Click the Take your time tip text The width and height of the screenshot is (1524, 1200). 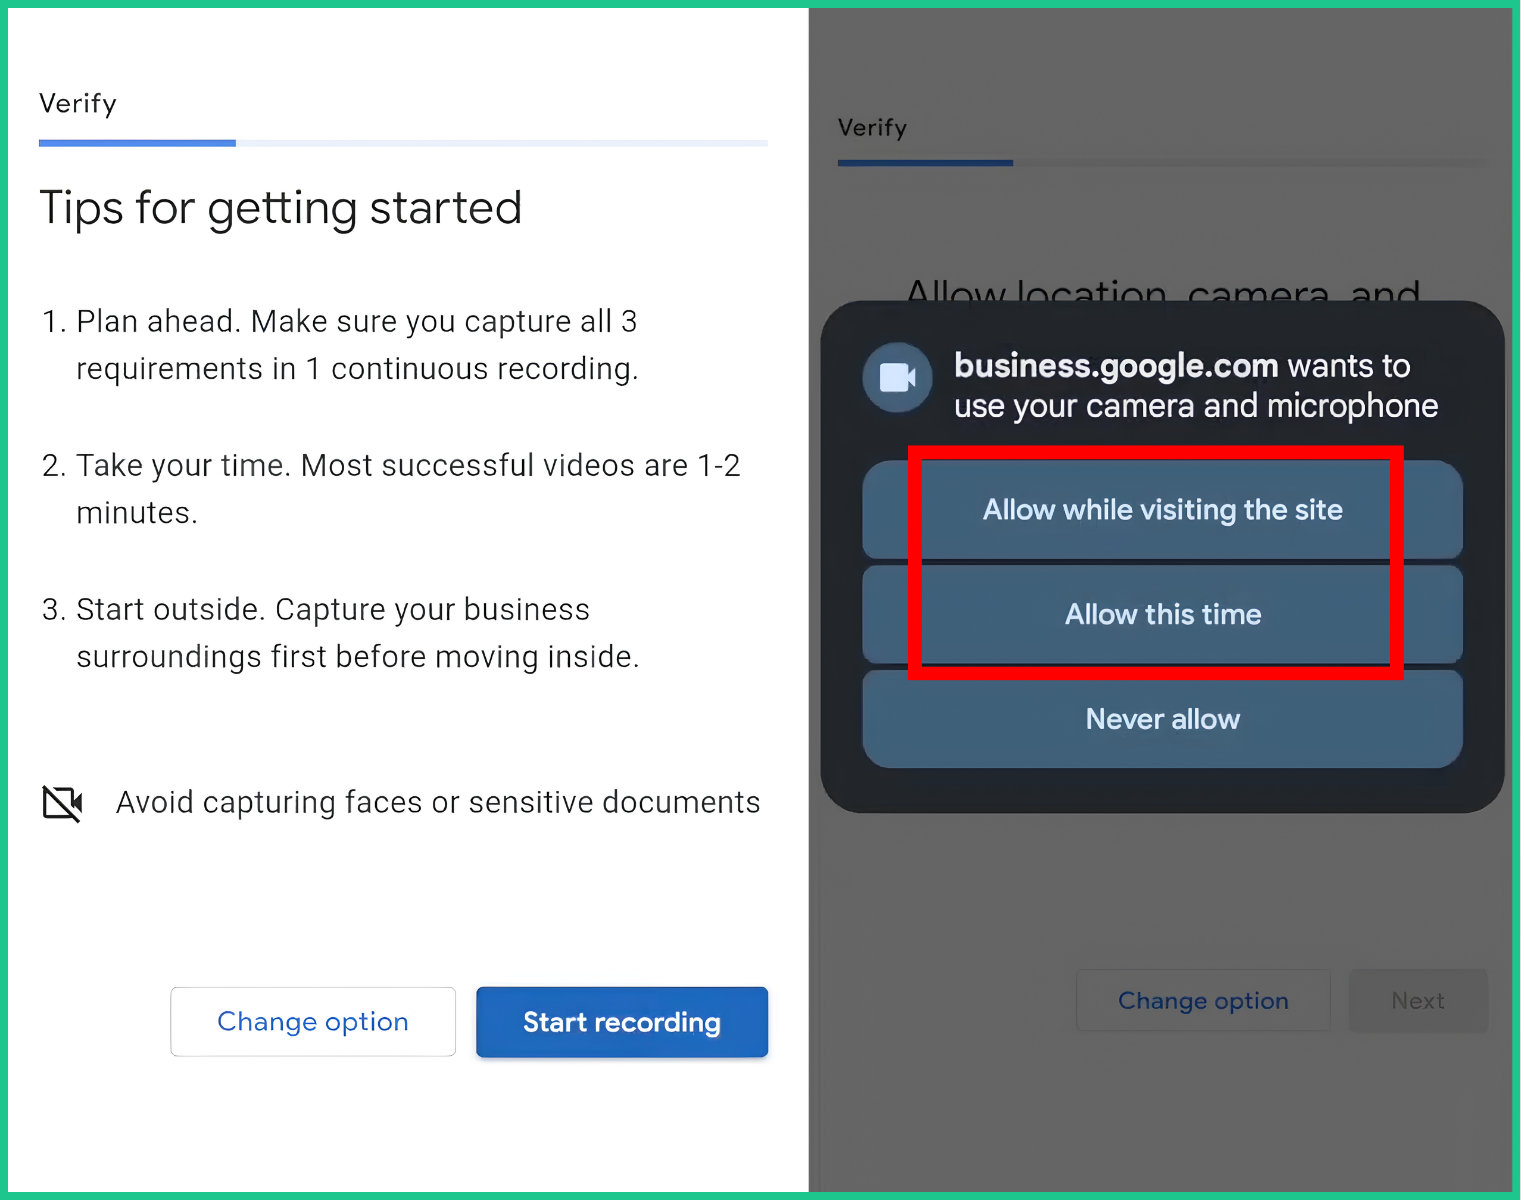[x=408, y=489]
